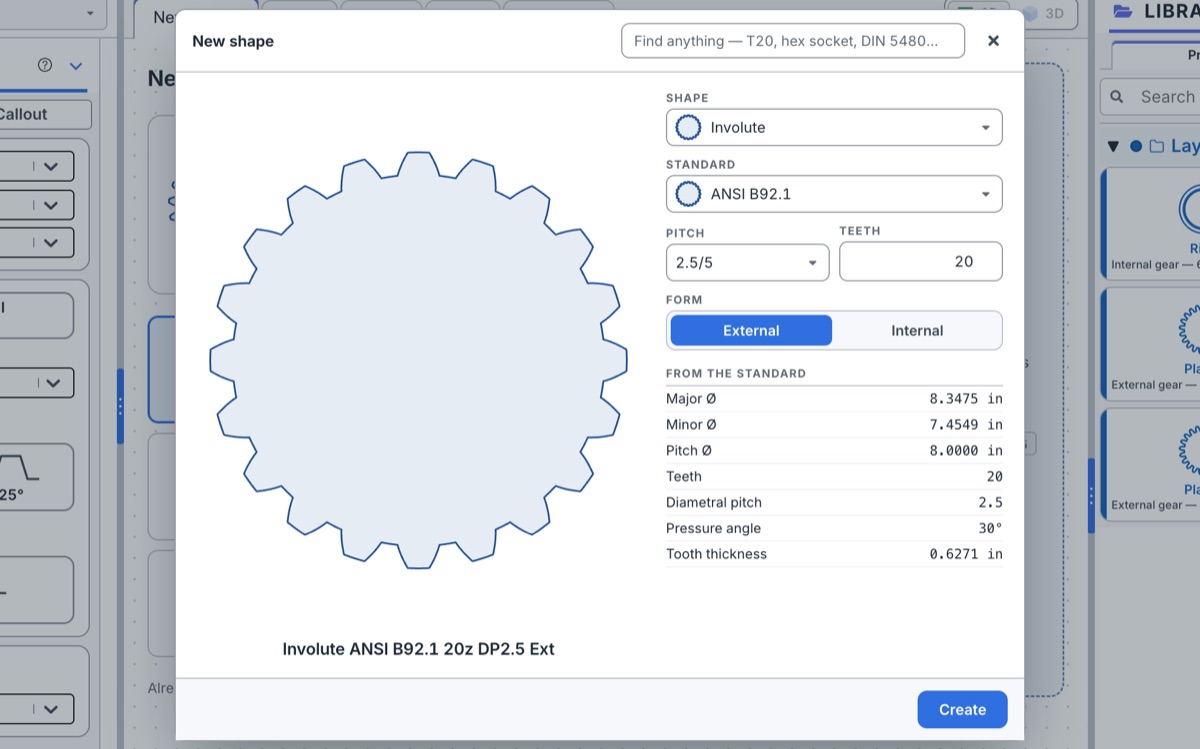The height and width of the screenshot is (749, 1200).
Task: Open the Standard dropdown showing ANSI B92.1
Action: pyautogui.click(x=834, y=194)
